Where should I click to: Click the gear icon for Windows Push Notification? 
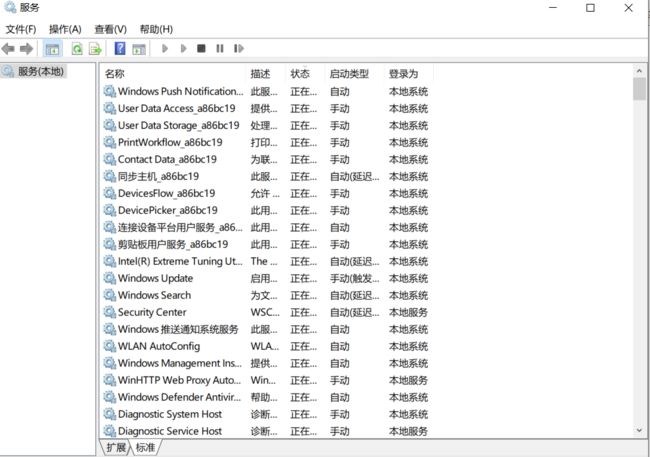click(x=109, y=91)
